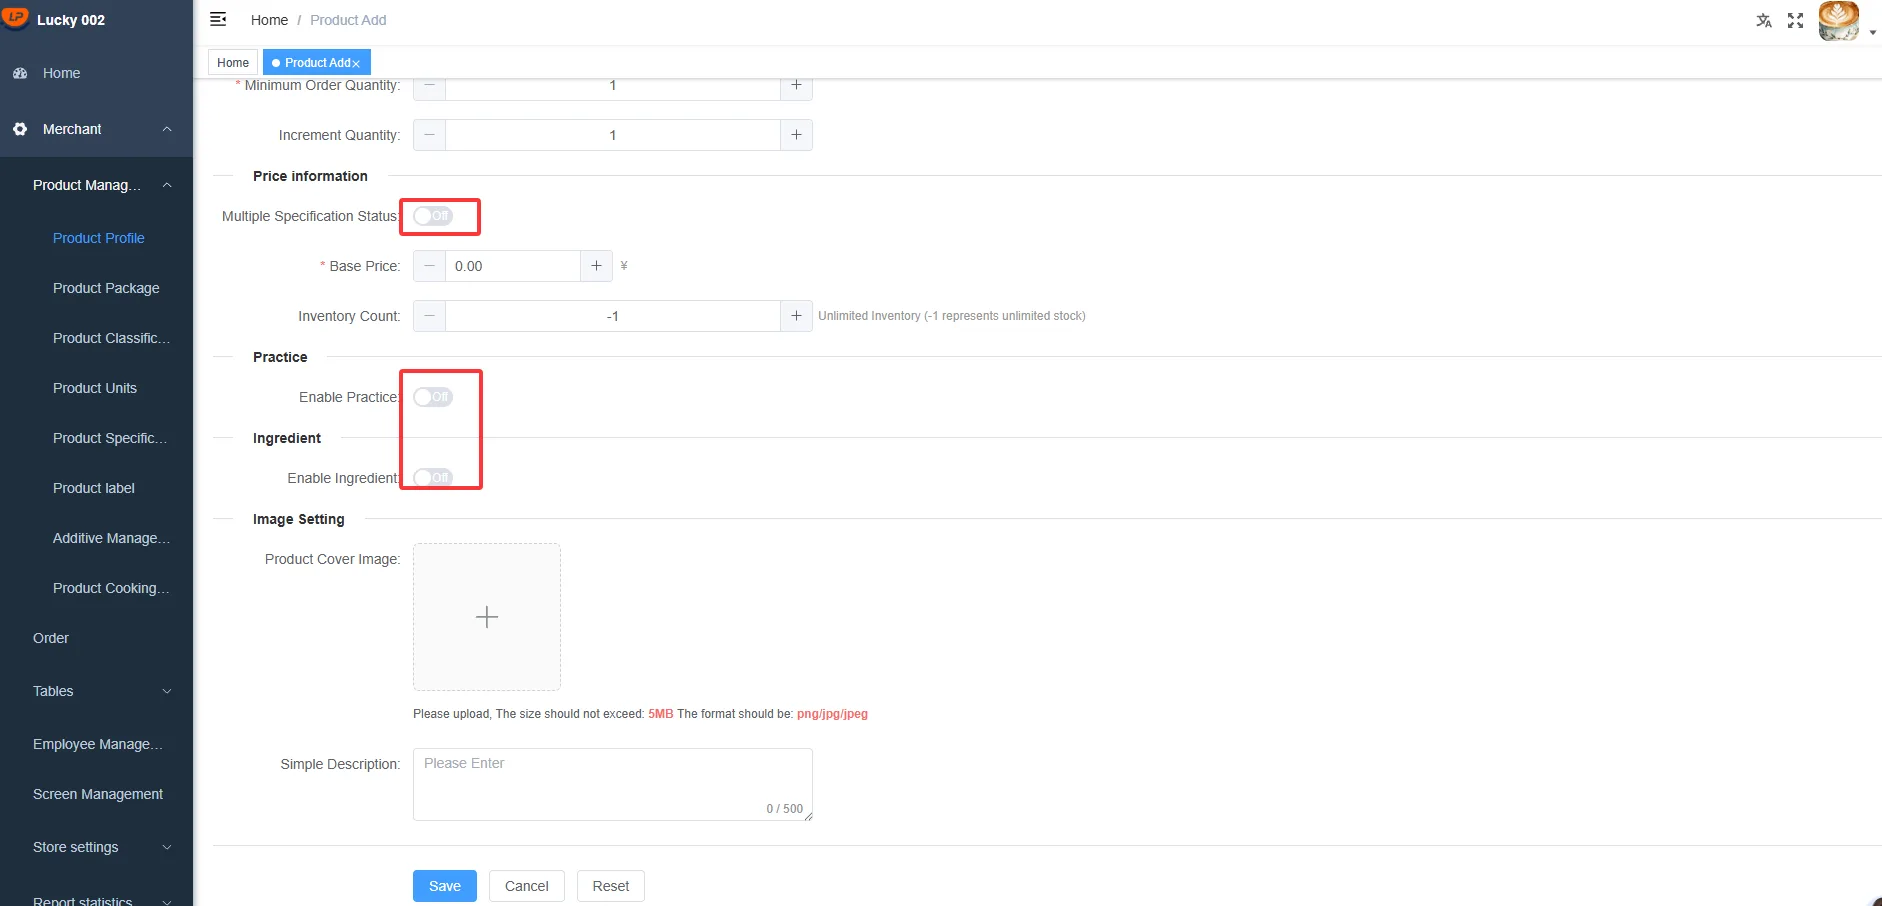Click Home in the breadcrumb

click(x=269, y=20)
